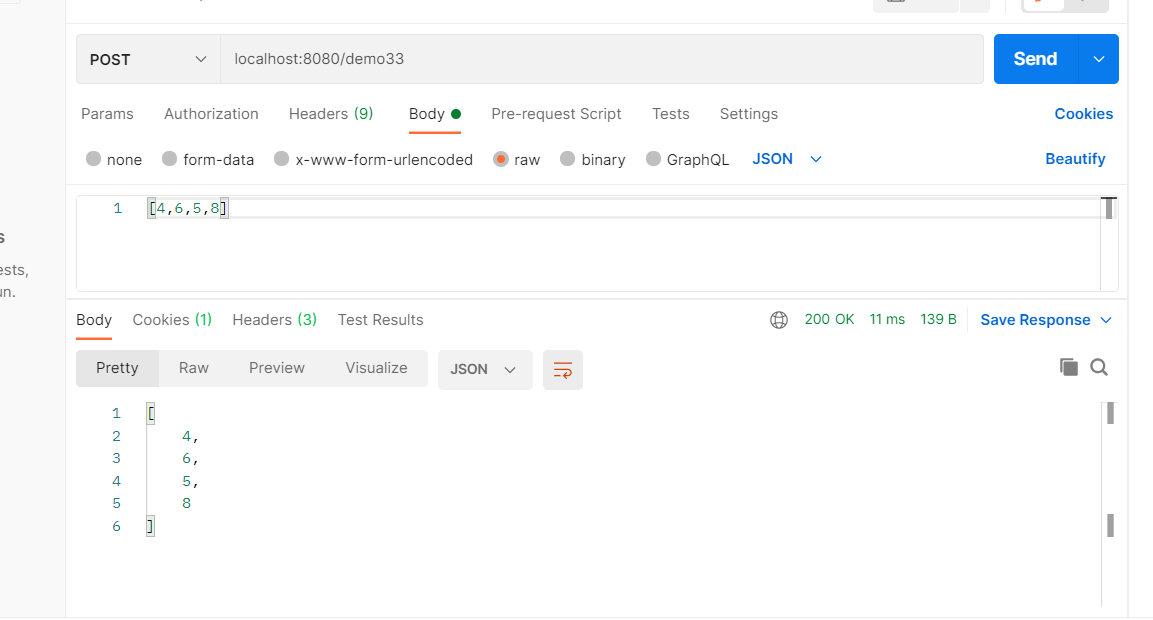
Task: Select the GraphQL body radio button
Action: tap(653, 159)
